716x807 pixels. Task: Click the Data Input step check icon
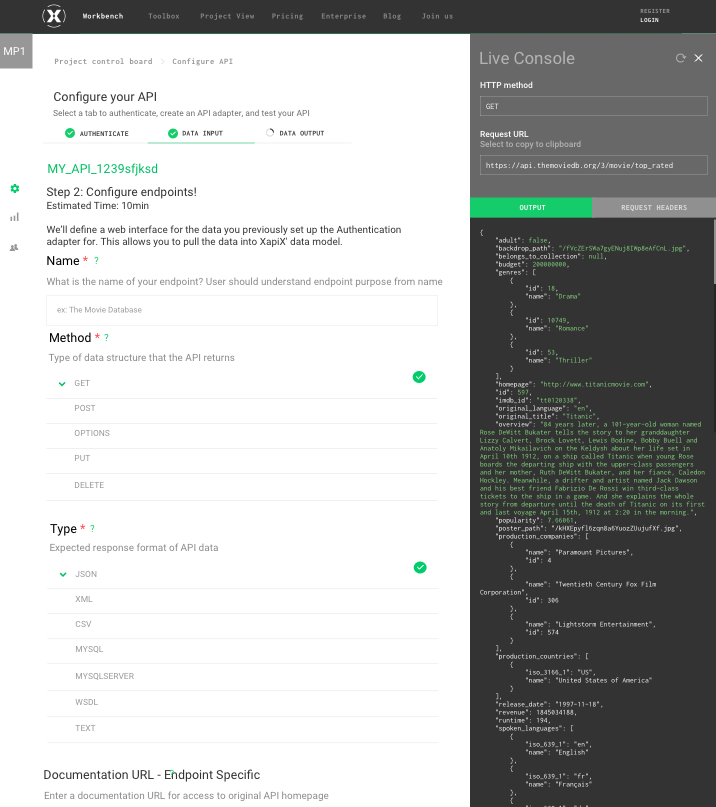(x=173, y=133)
